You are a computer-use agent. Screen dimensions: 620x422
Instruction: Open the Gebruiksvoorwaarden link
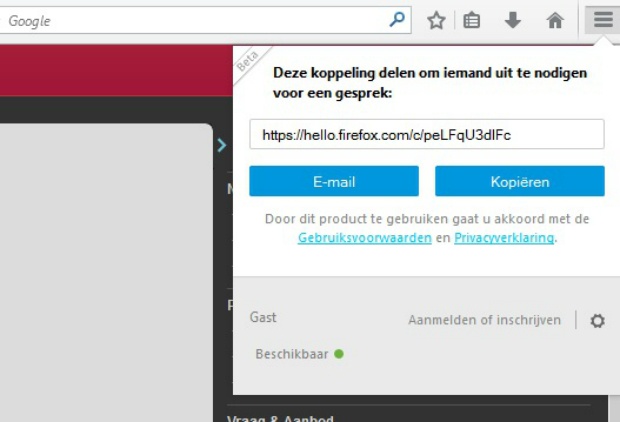point(365,238)
